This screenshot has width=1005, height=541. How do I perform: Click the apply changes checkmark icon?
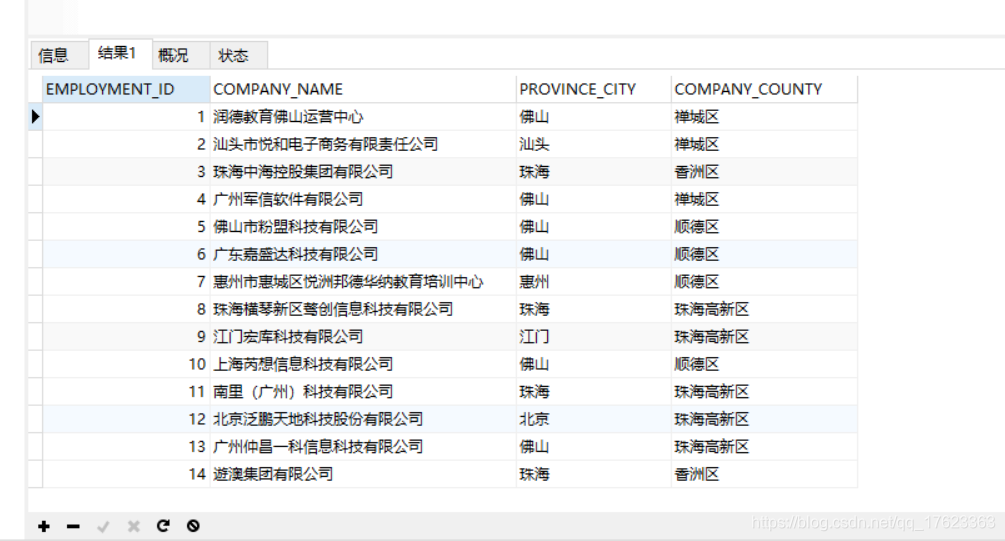[x=103, y=526]
